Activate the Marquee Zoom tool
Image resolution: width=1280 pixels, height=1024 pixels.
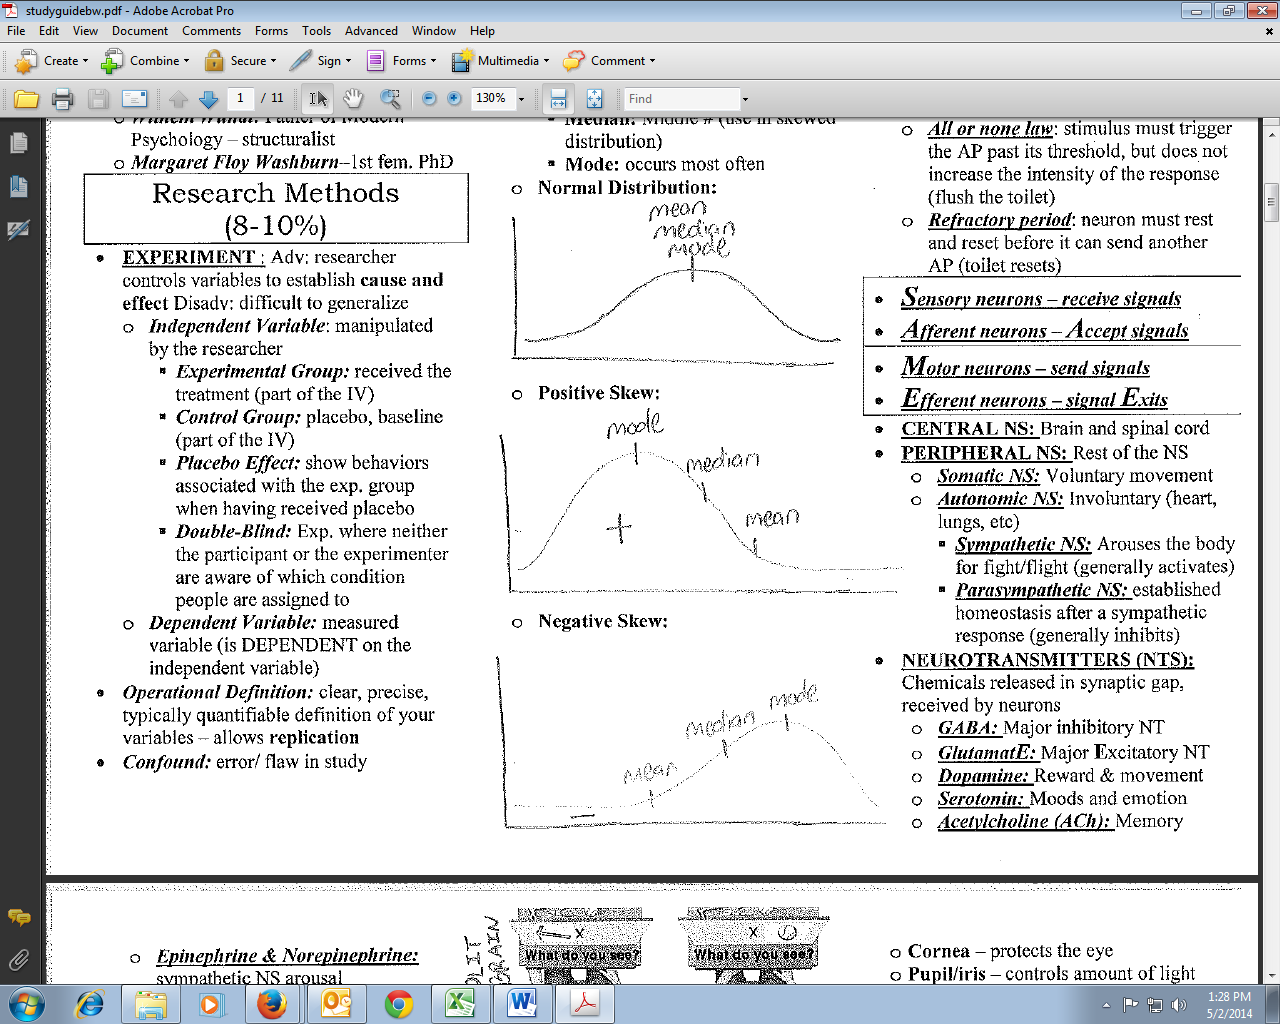point(390,99)
